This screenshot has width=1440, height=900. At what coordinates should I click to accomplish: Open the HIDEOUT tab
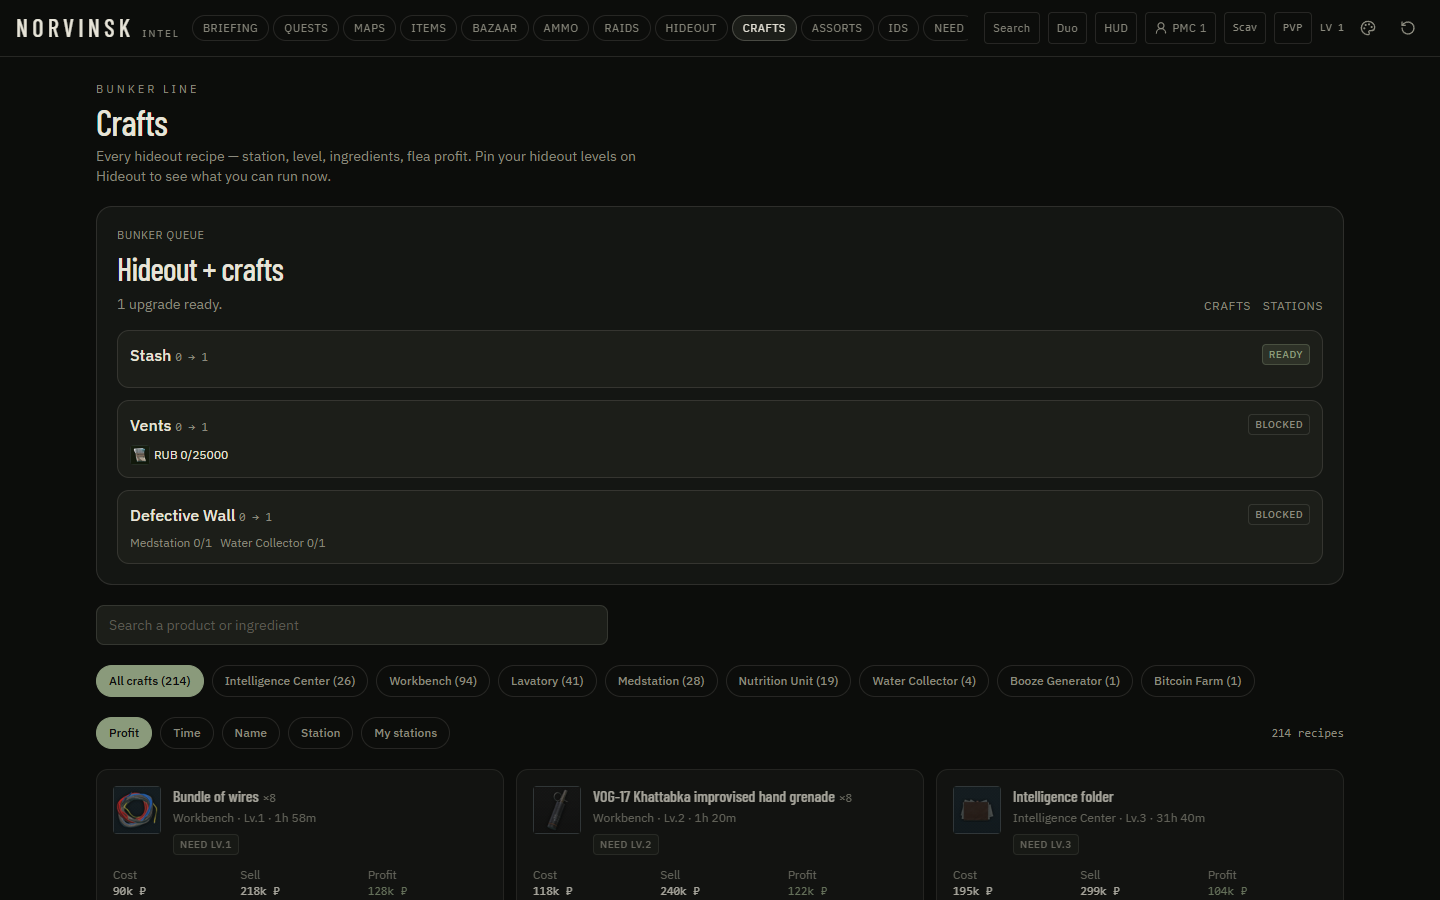pos(691,28)
